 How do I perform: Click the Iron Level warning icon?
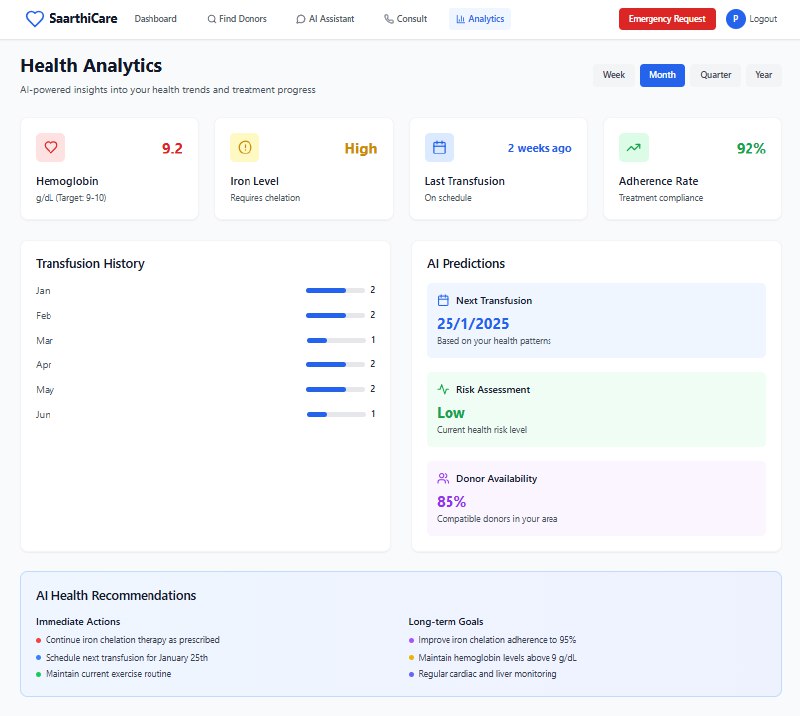245,147
